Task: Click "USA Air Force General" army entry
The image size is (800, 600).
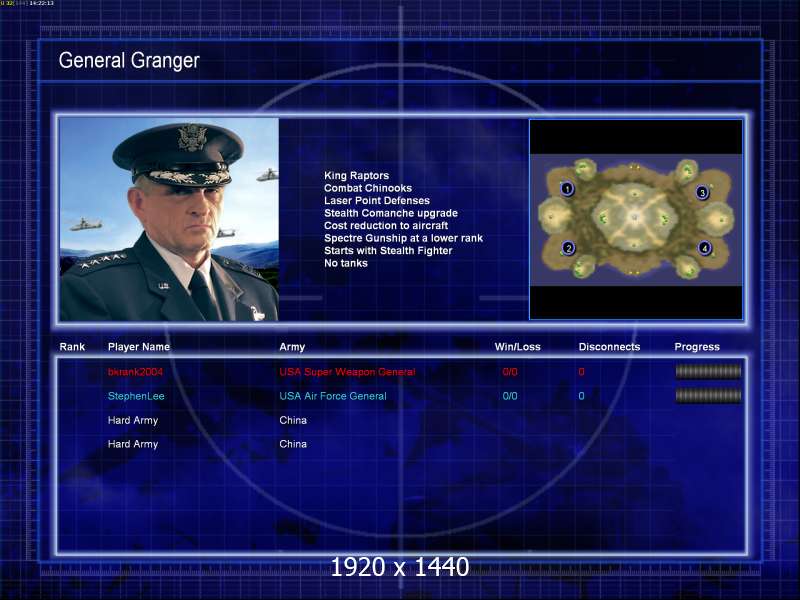Action: [x=333, y=396]
